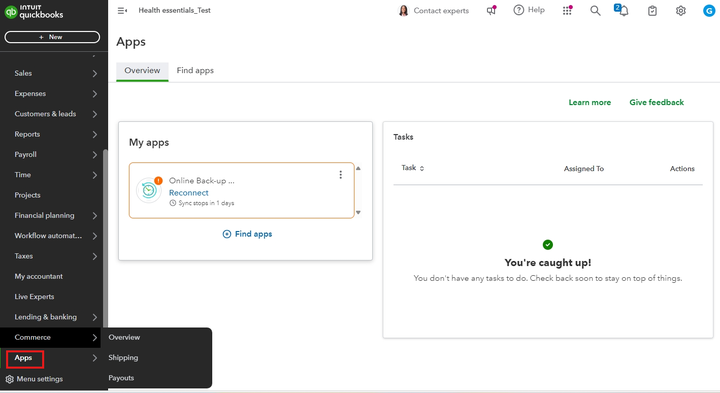
Task: Click the Find apps link below My apps
Action: [248, 234]
